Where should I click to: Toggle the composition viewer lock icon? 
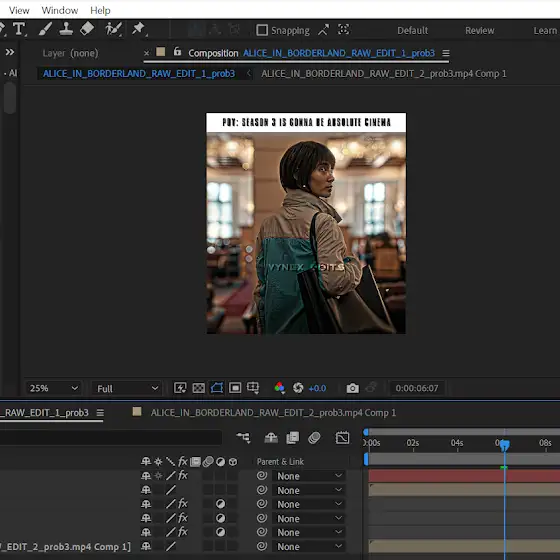pos(177,52)
